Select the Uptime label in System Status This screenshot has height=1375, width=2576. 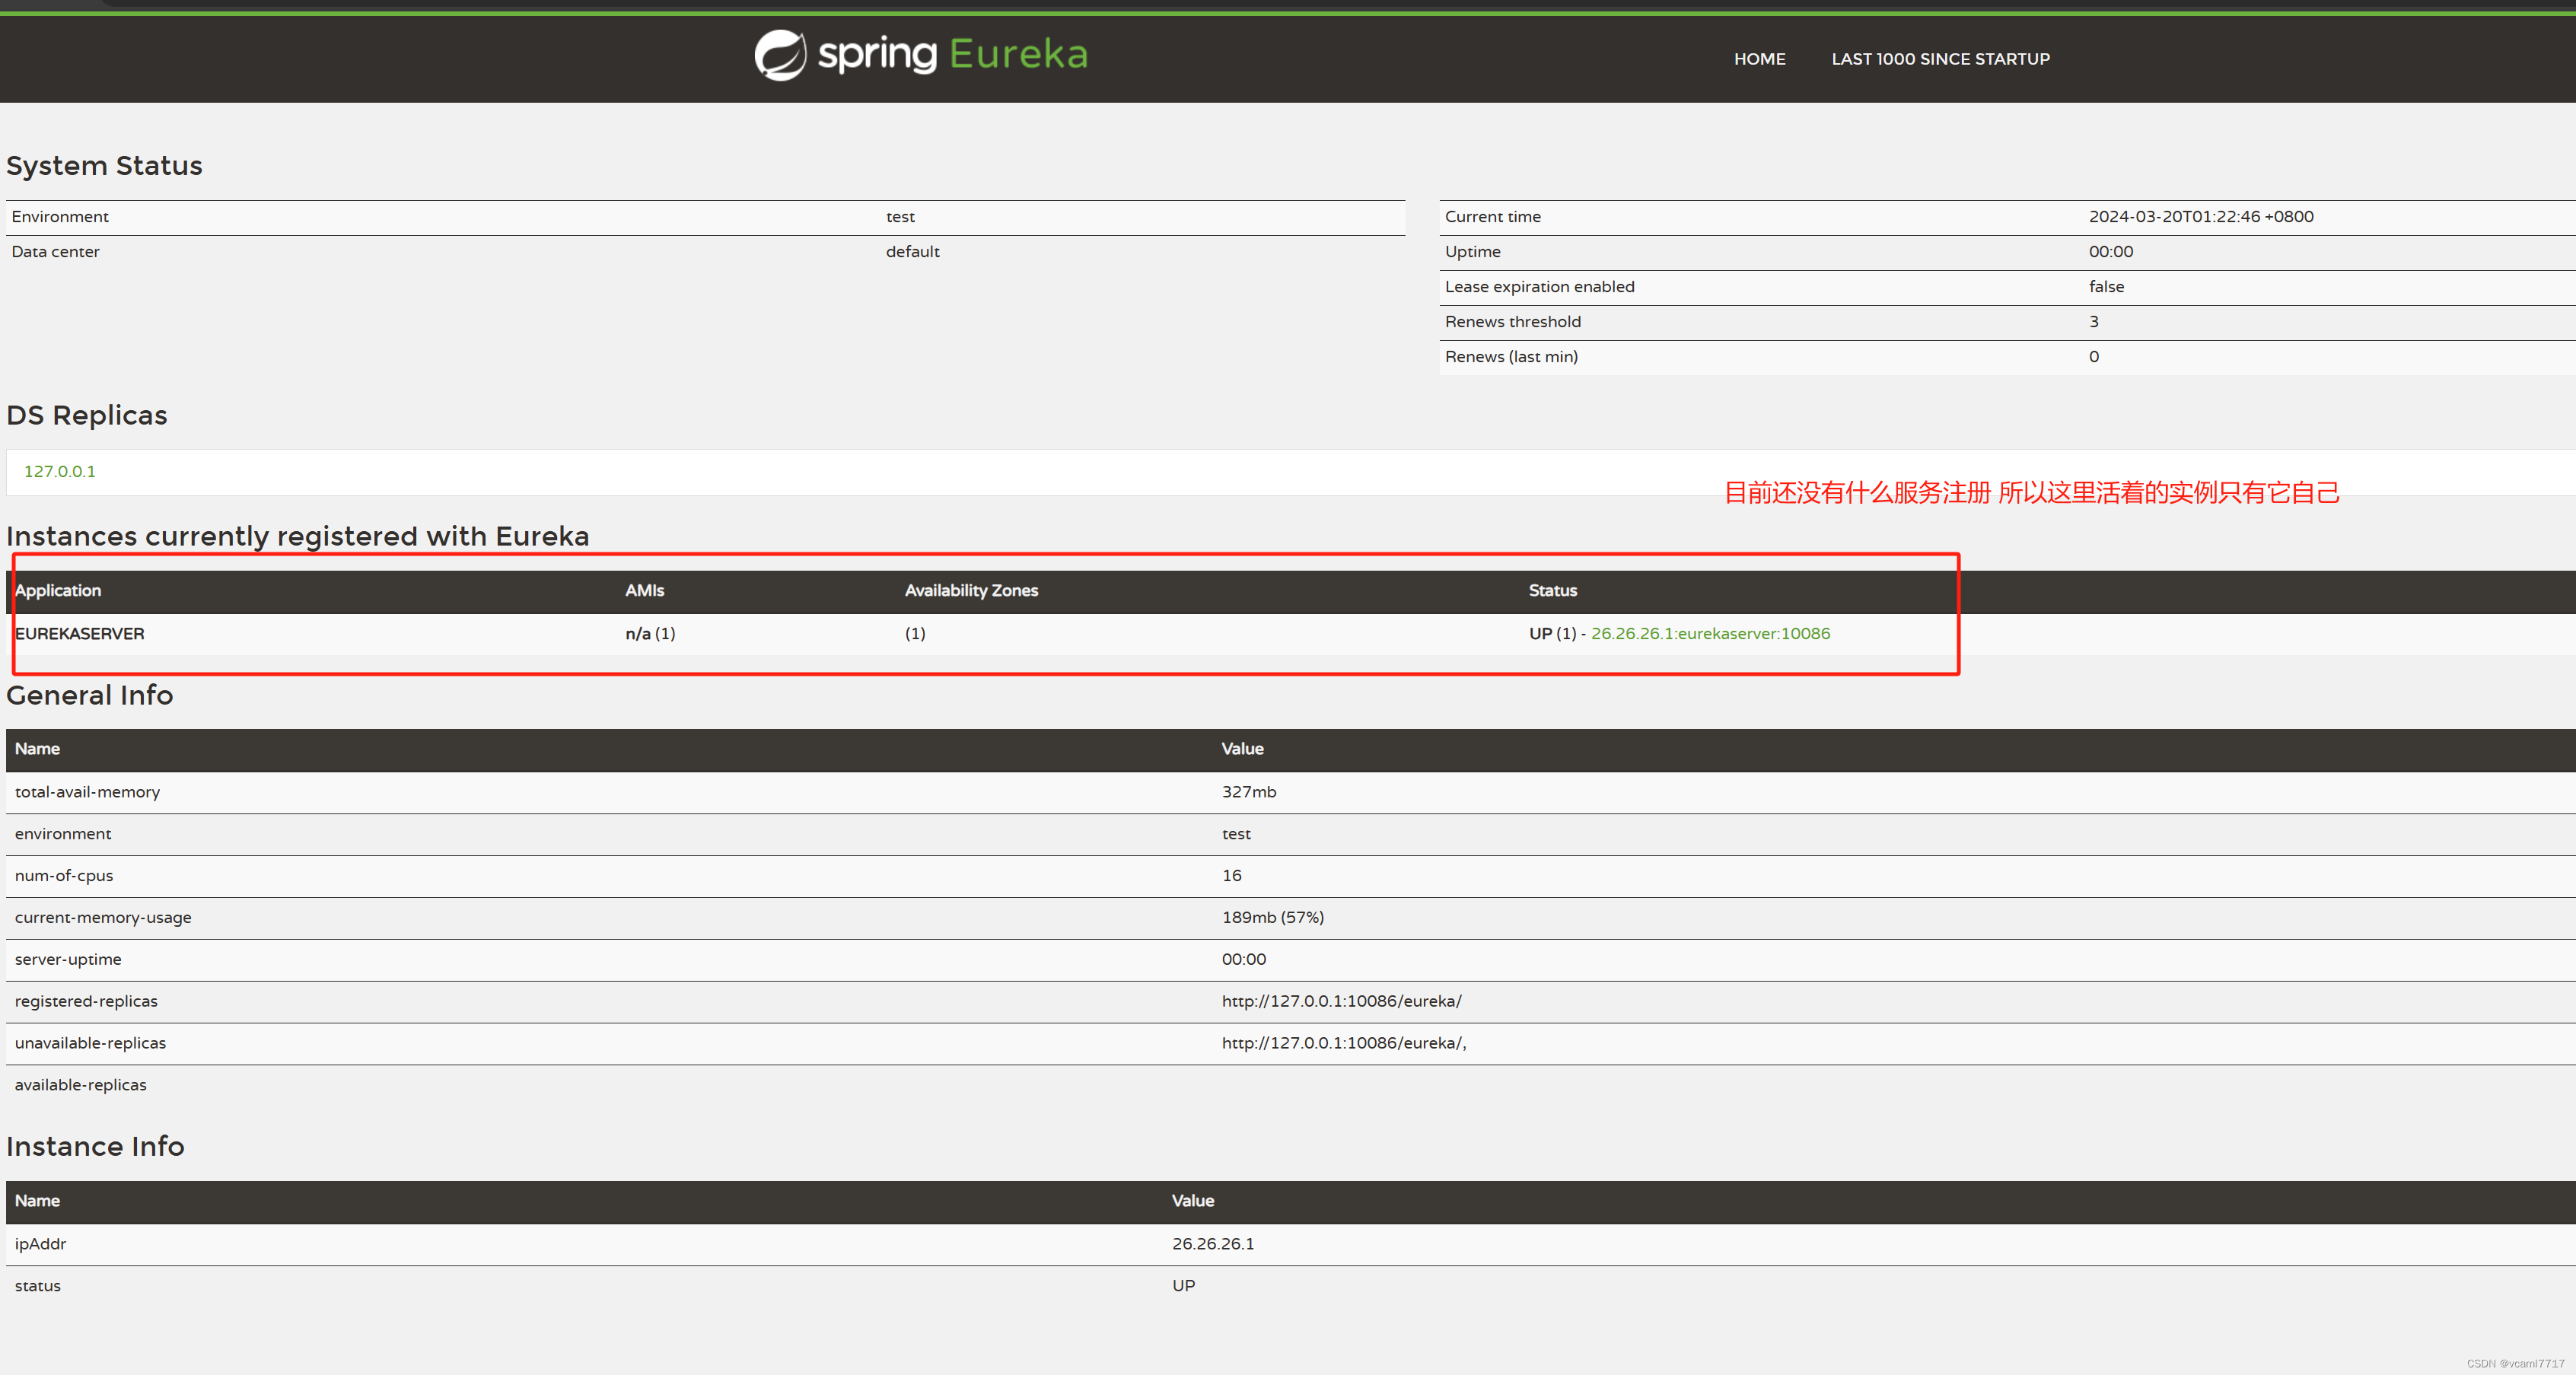1472,251
